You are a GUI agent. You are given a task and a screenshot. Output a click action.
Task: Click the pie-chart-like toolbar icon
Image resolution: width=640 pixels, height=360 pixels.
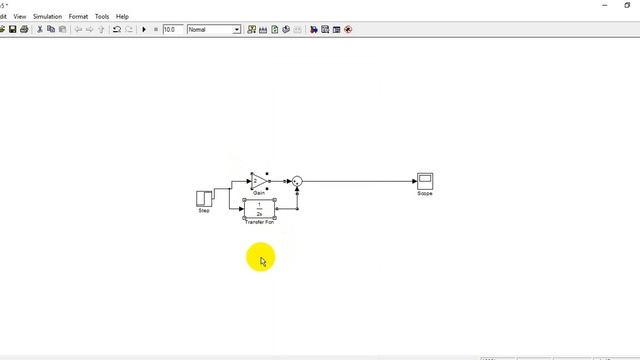286,29
